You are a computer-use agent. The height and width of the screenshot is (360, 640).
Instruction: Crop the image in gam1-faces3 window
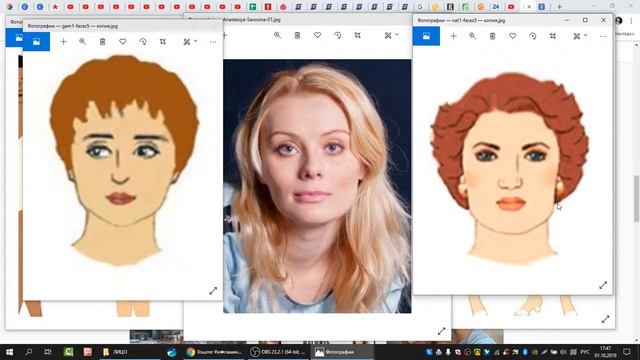[162, 42]
